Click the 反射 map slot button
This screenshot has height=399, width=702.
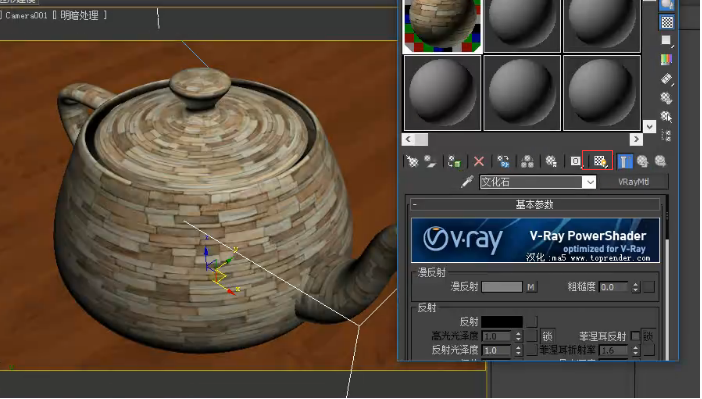coord(531,322)
